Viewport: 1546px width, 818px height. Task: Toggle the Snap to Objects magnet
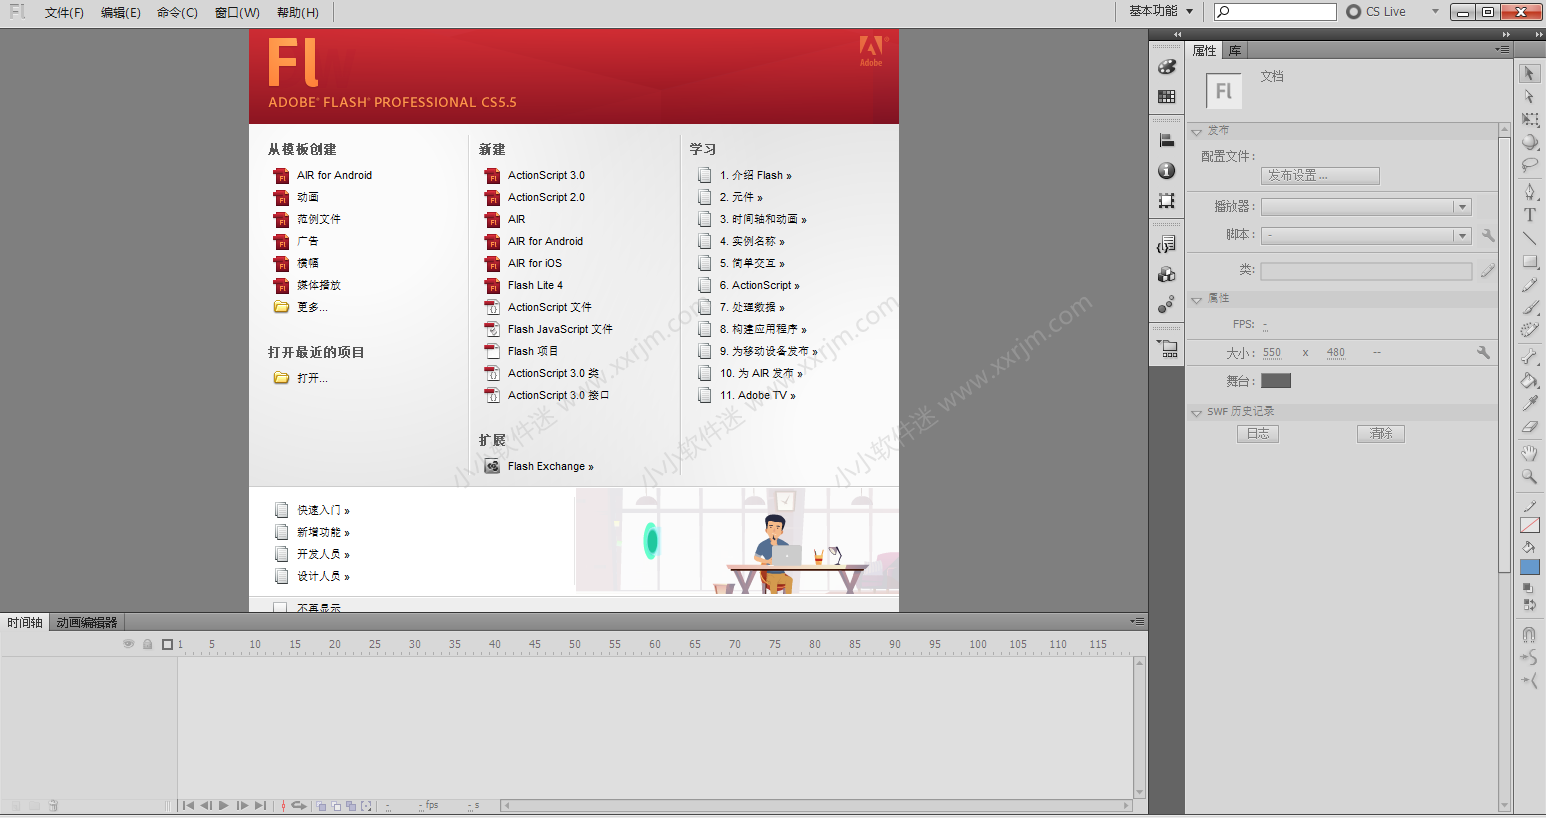(1529, 634)
